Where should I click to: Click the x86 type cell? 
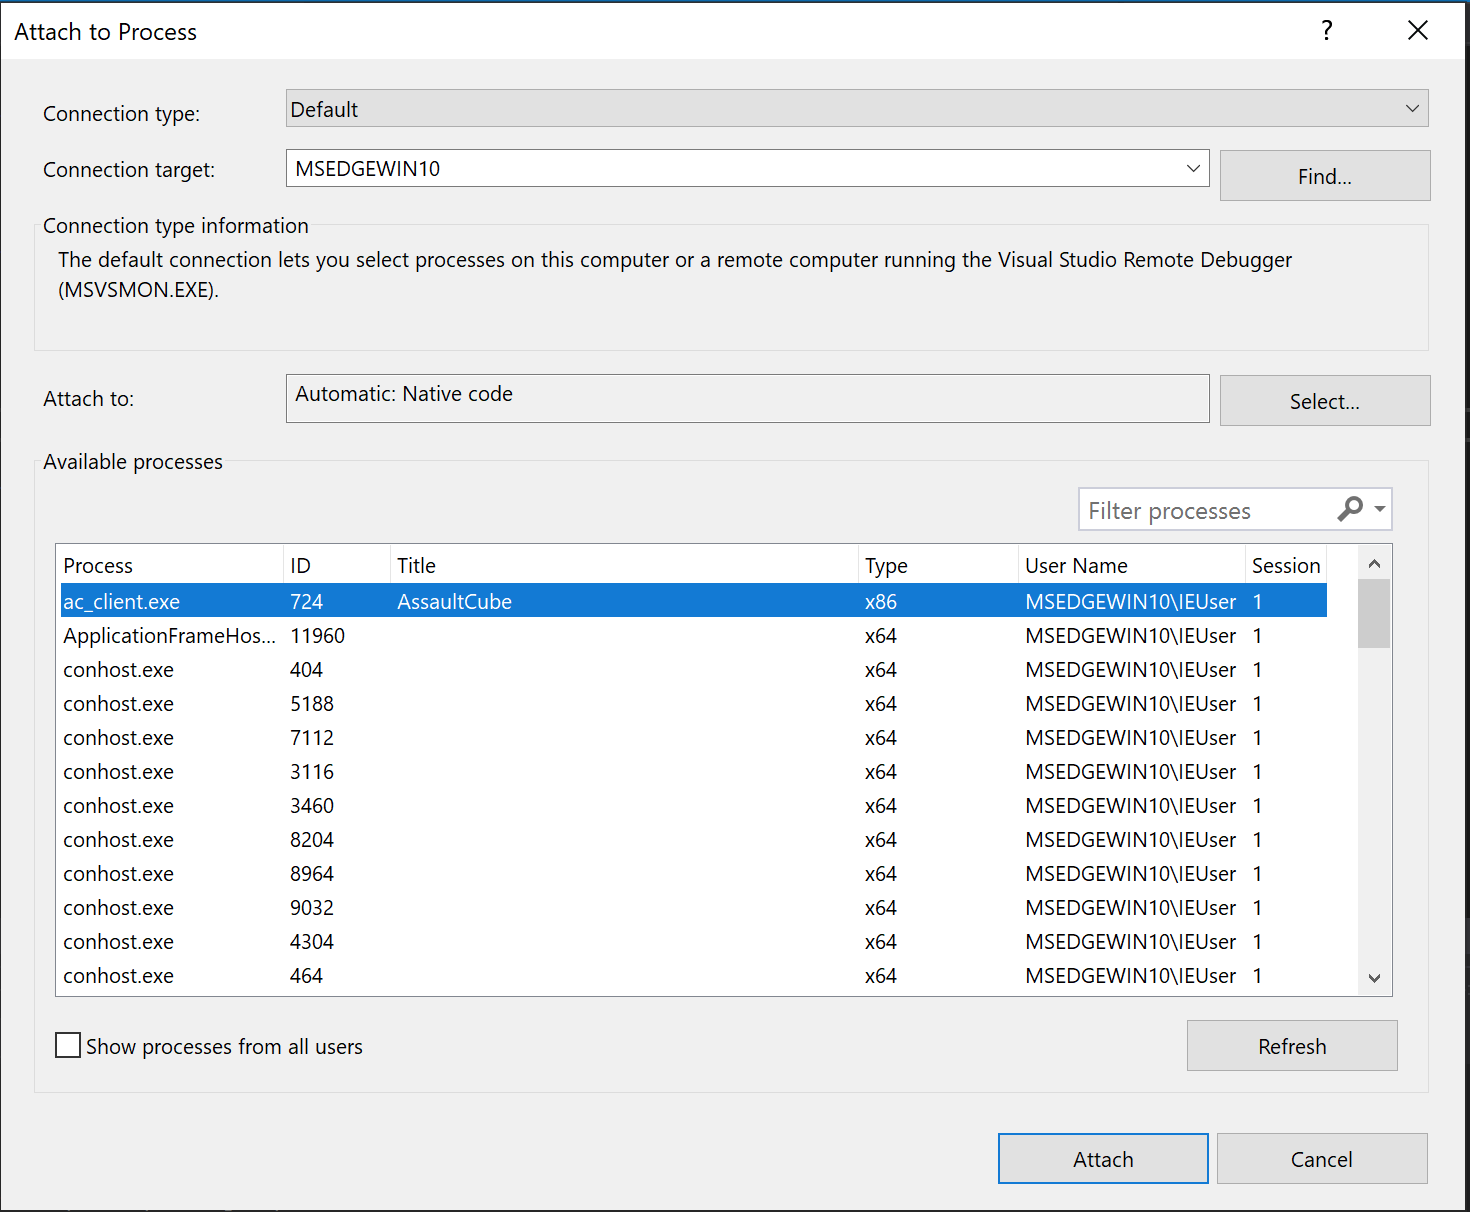pos(881,601)
